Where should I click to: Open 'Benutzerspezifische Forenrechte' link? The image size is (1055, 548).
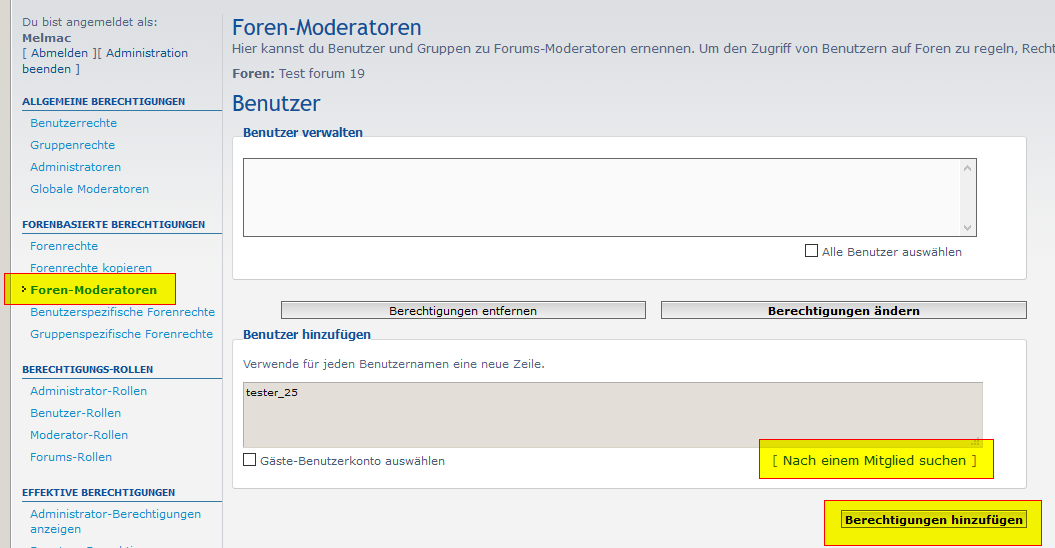click(x=122, y=312)
